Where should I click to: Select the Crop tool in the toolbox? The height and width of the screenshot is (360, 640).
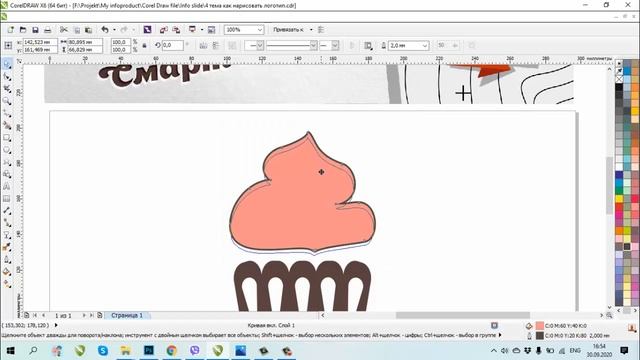point(7,89)
